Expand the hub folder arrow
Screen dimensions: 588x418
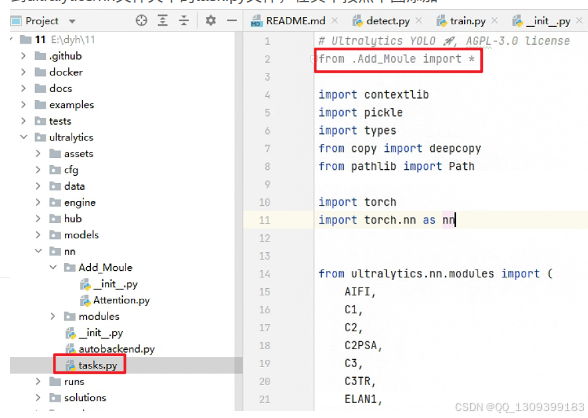[38, 219]
